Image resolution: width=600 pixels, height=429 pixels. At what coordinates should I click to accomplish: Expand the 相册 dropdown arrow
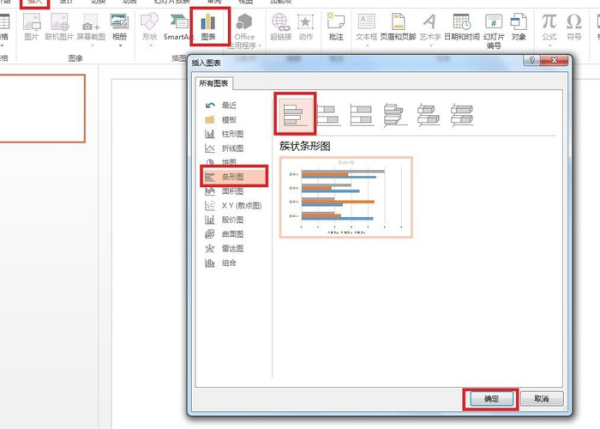(120, 46)
